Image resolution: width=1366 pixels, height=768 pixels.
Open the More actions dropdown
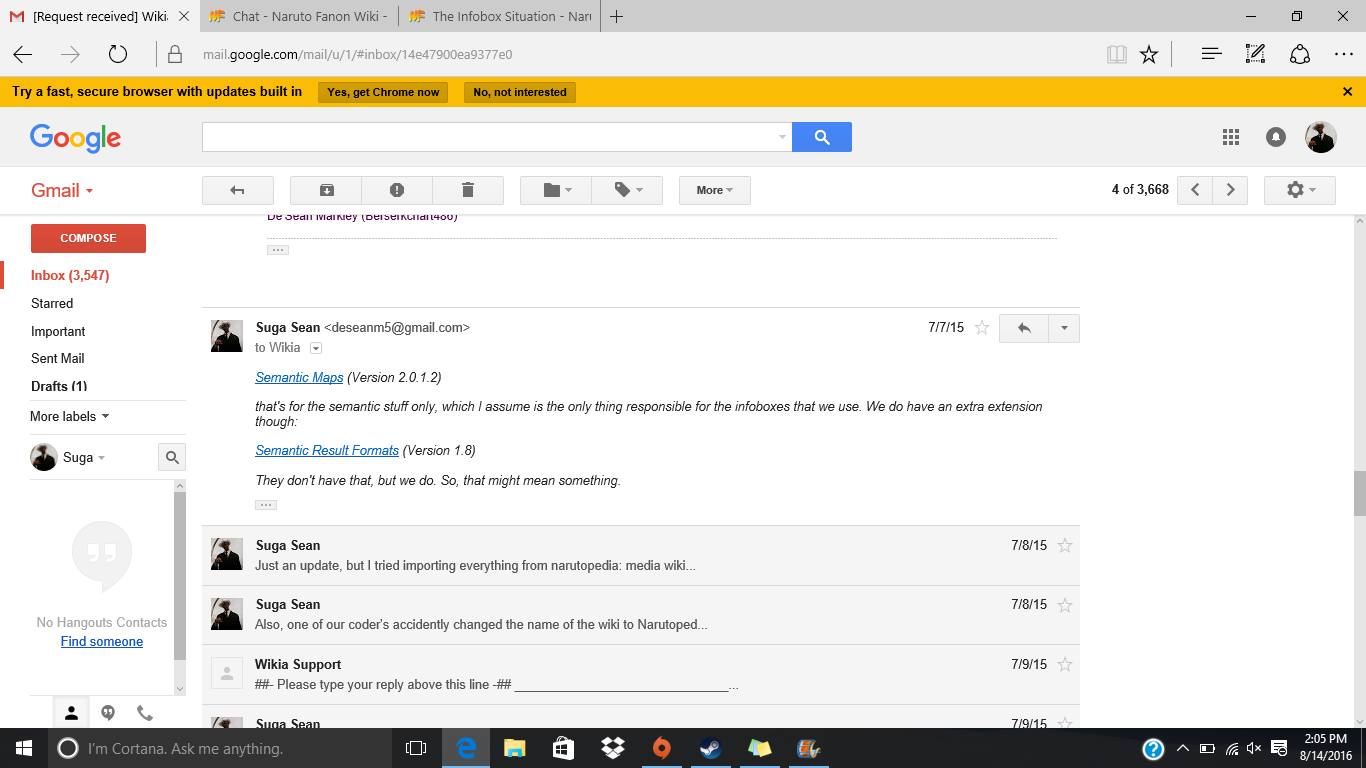click(715, 190)
